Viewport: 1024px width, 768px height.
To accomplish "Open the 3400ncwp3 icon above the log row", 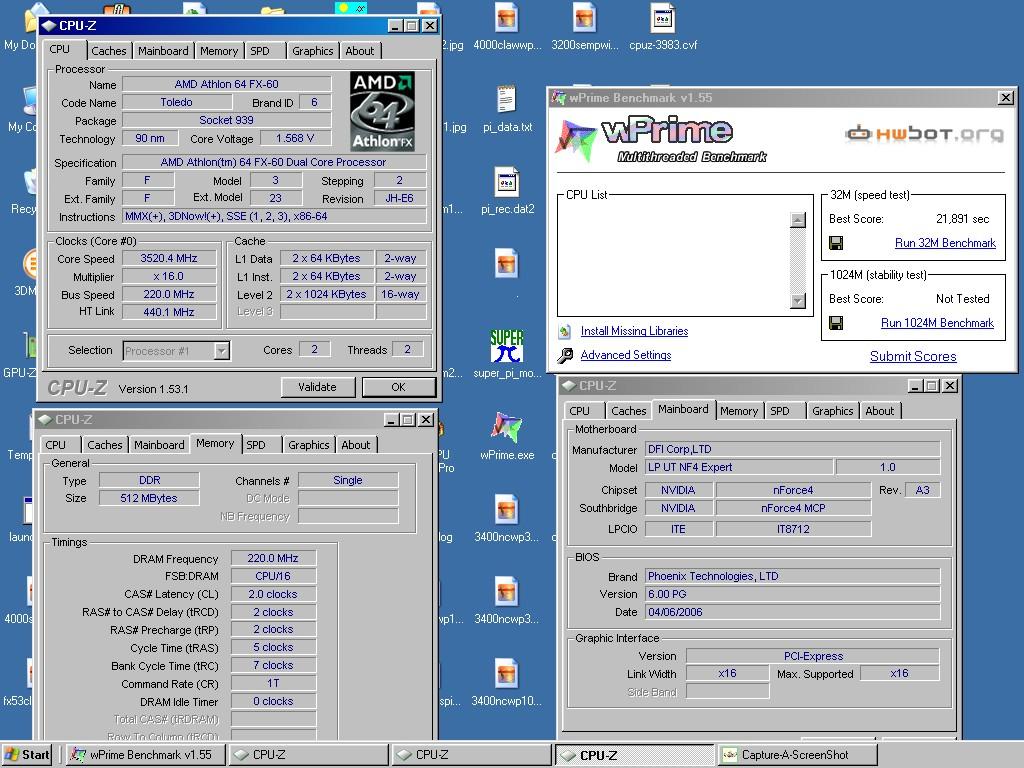I will tap(506, 511).
